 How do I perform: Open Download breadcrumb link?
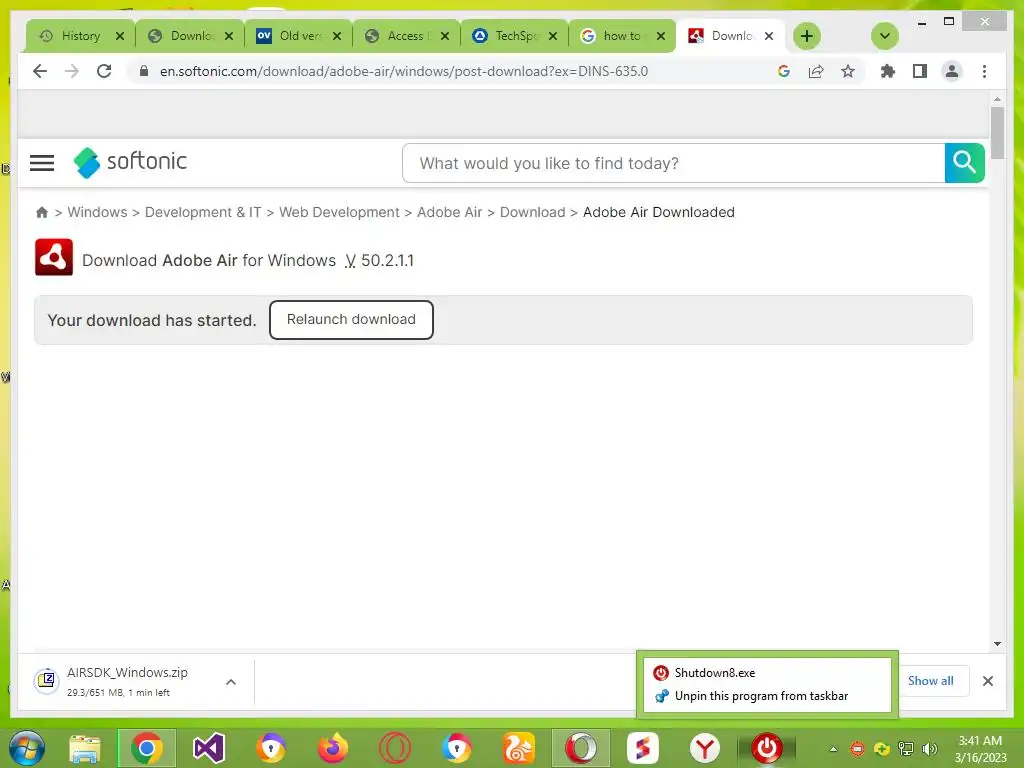point(532,212)
